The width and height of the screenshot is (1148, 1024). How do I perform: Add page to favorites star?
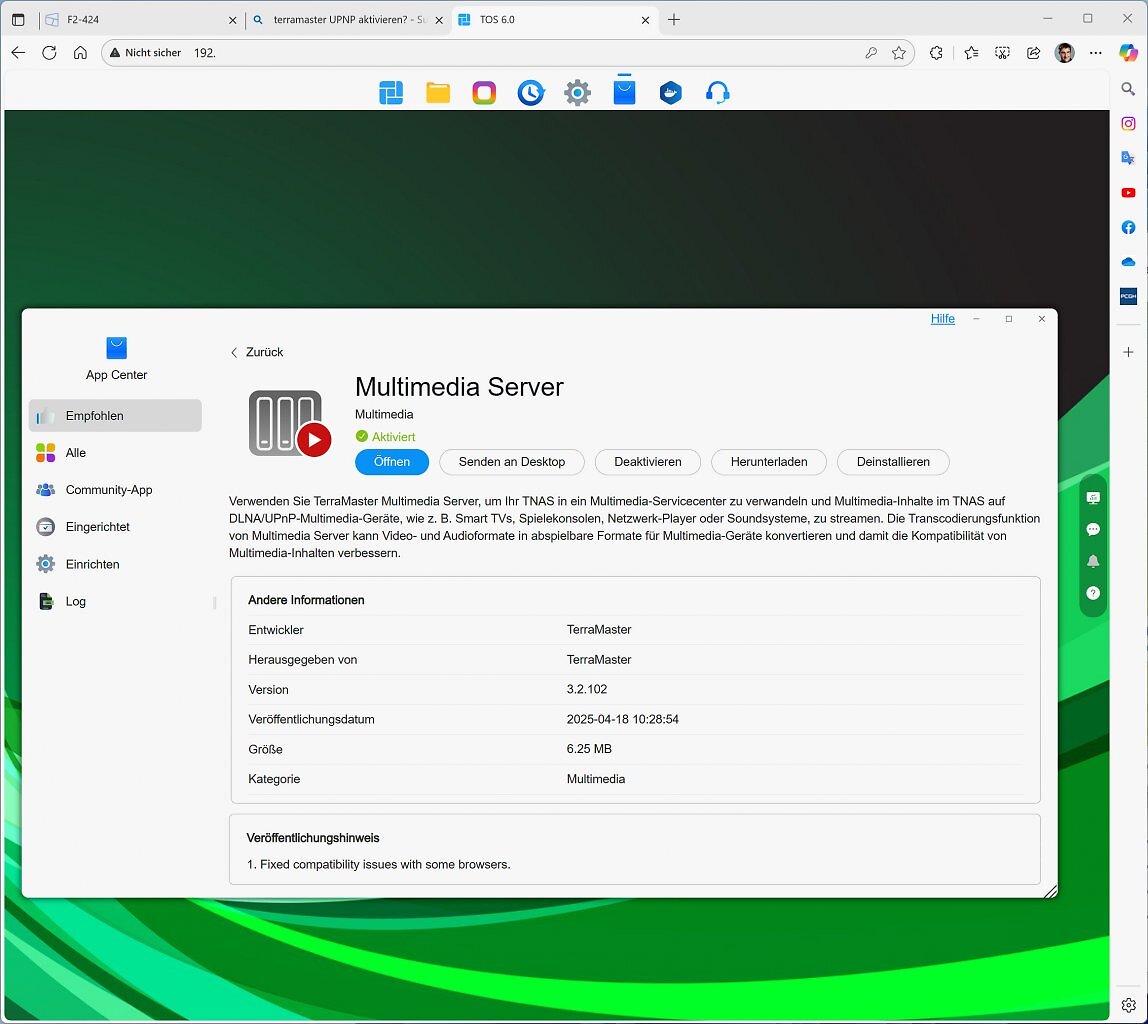899,53
